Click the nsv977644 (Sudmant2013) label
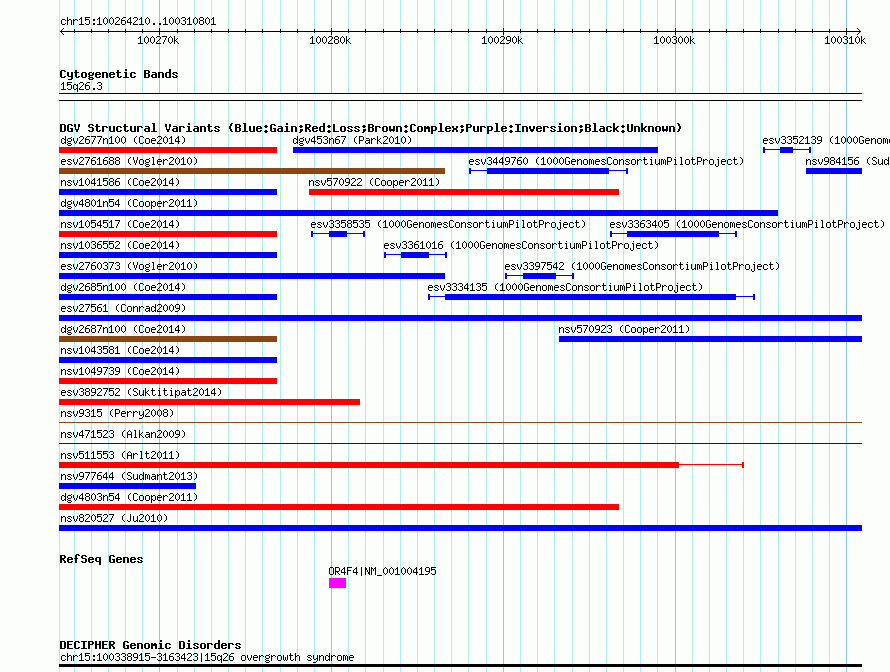 pos(129,476)
